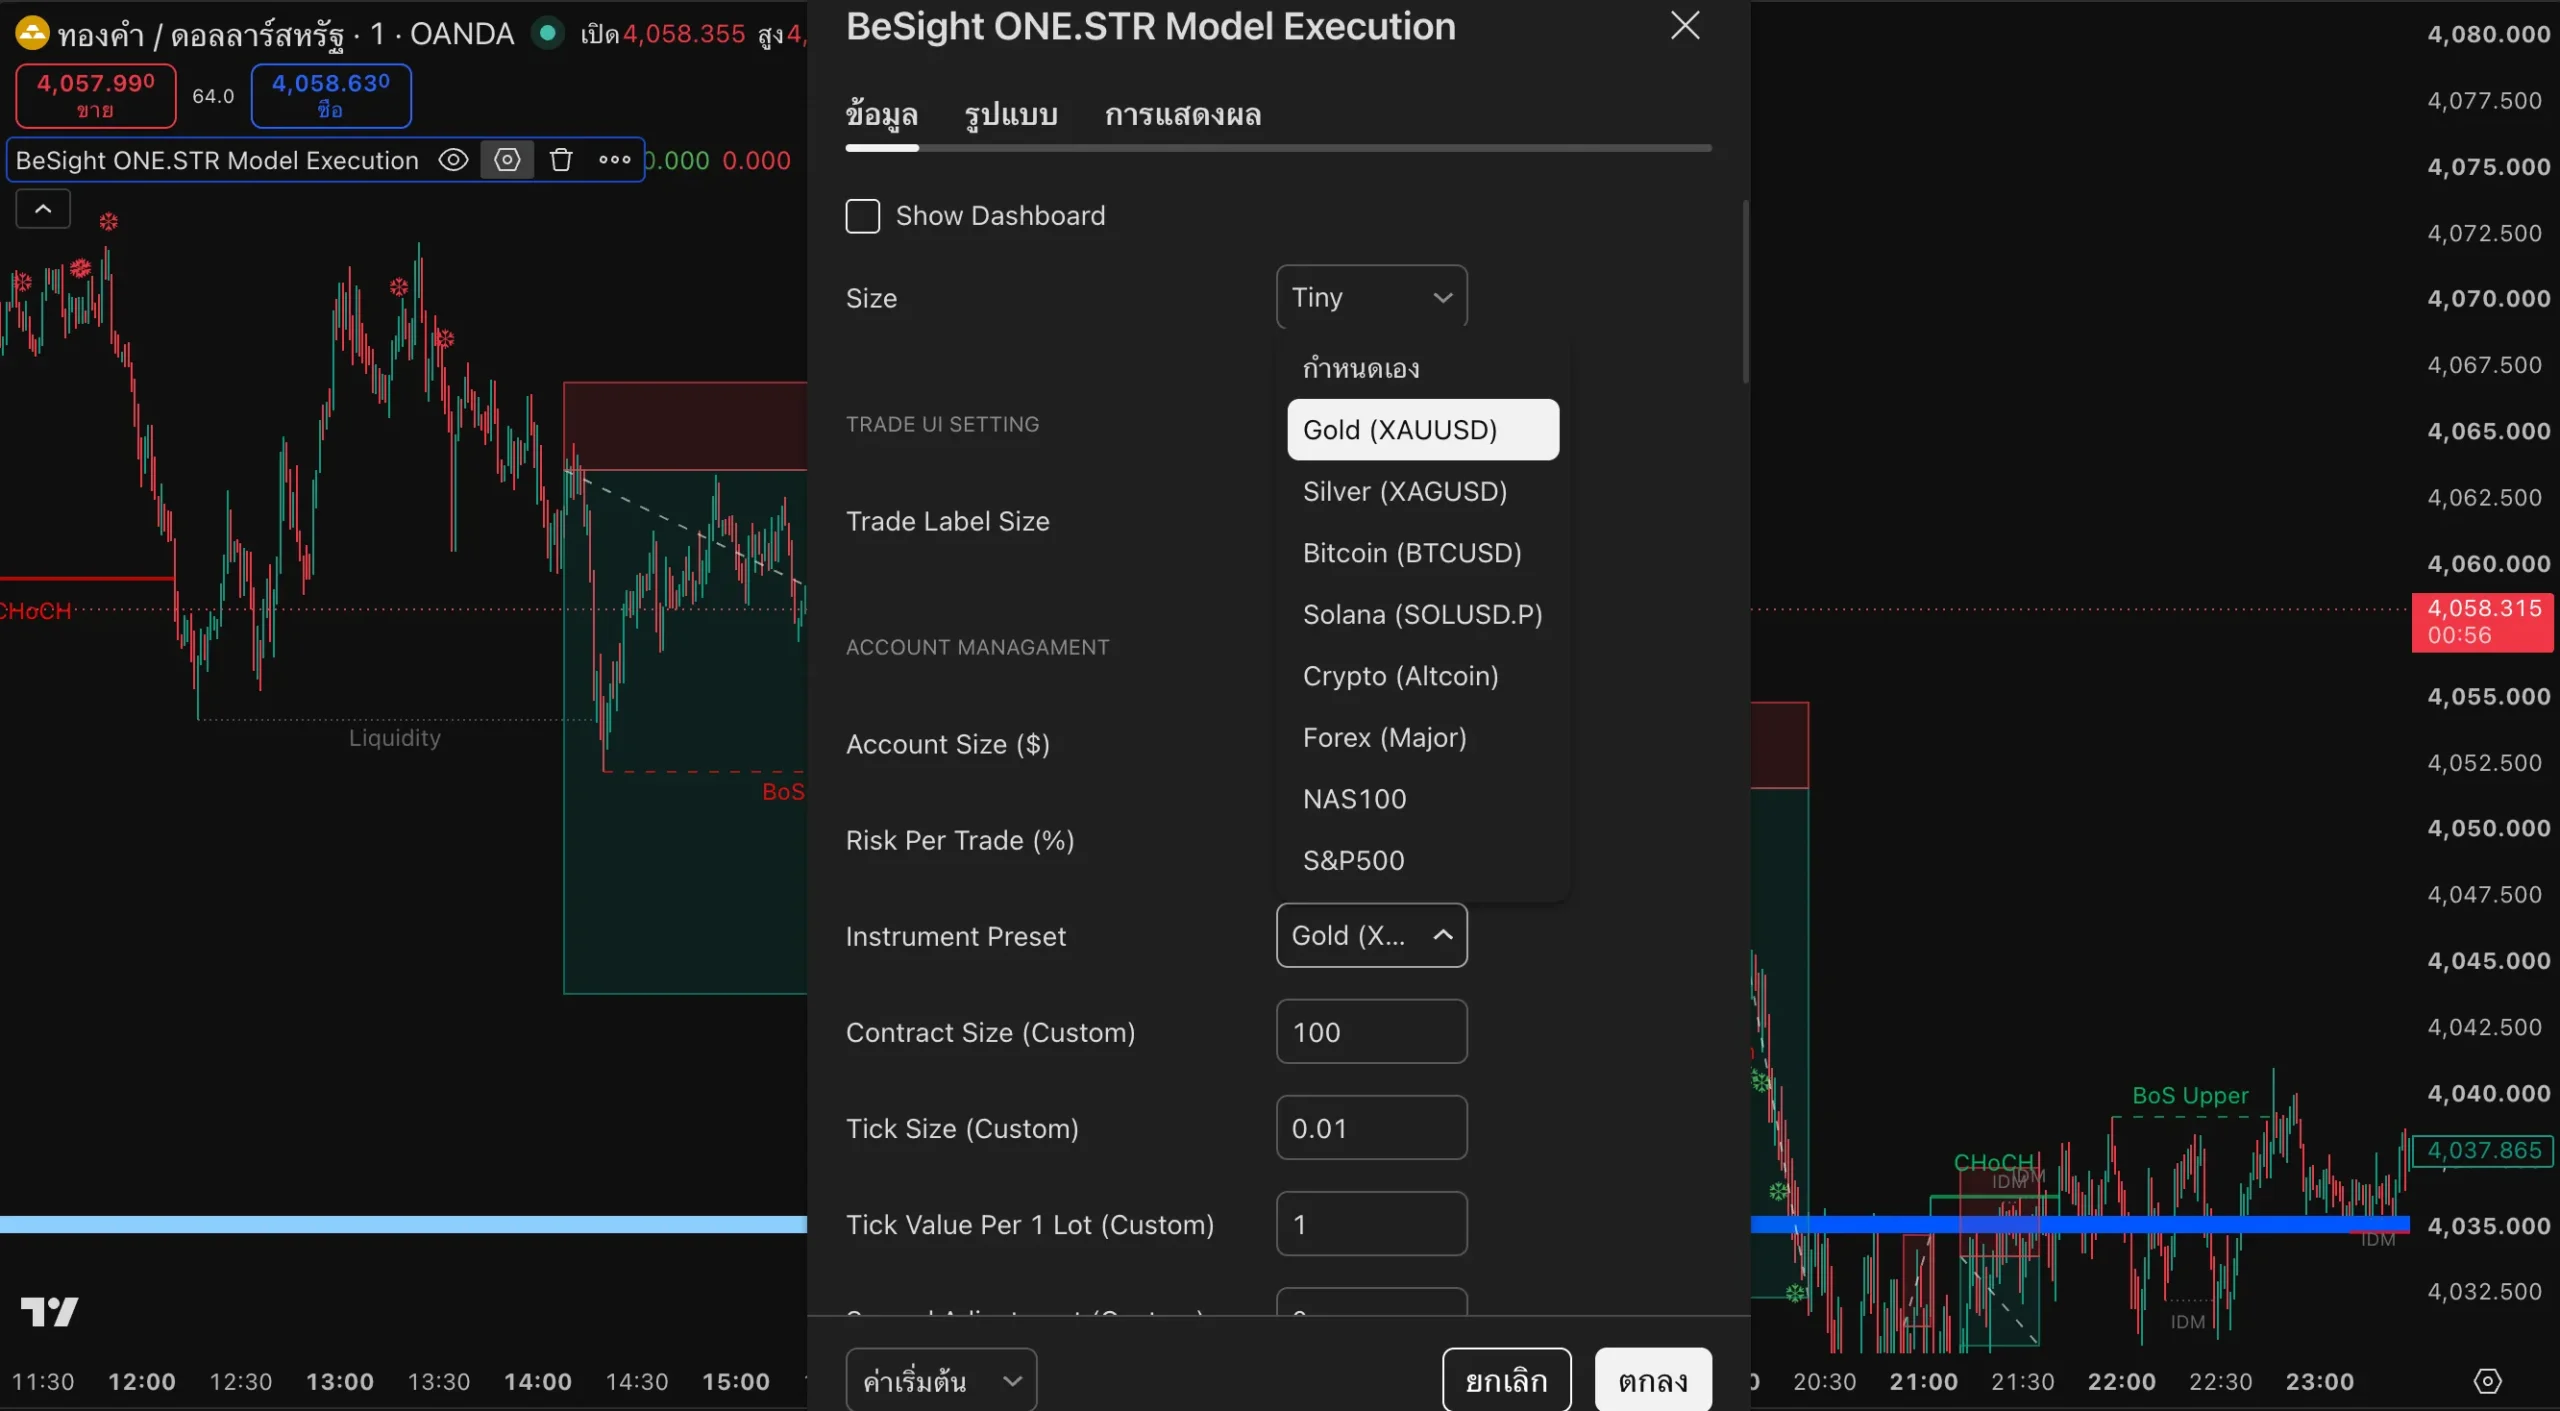2560x1411 pixels.
Task: Open indicator more options ellipsis
Action: click(x=614, y=160)
